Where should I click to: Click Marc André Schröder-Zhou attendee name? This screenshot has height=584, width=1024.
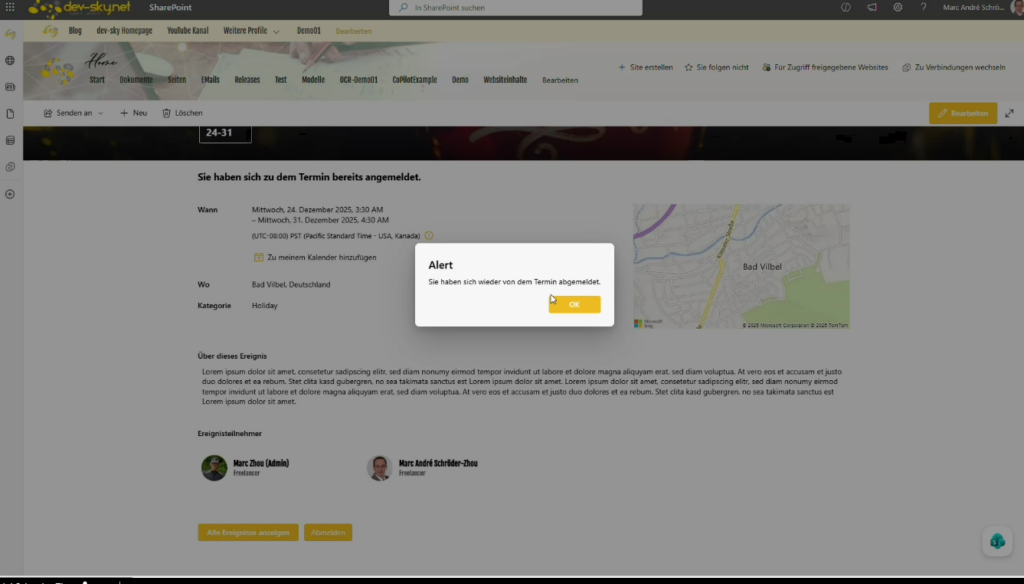[438, 463]
